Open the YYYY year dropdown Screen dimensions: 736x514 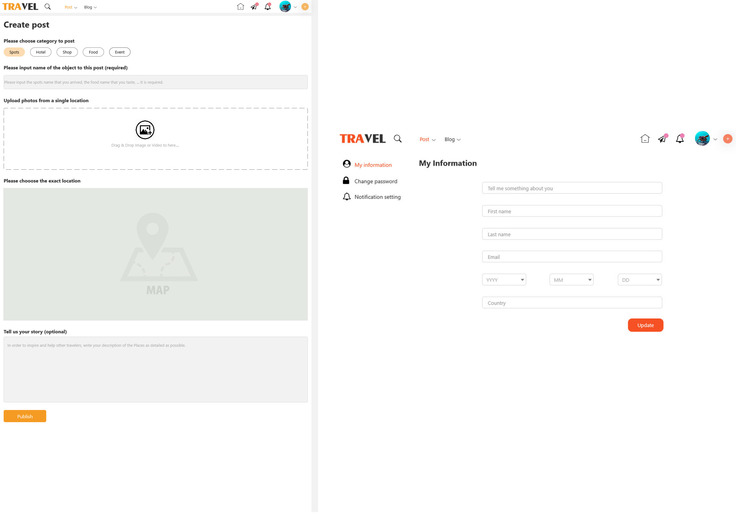click(504, 280)
